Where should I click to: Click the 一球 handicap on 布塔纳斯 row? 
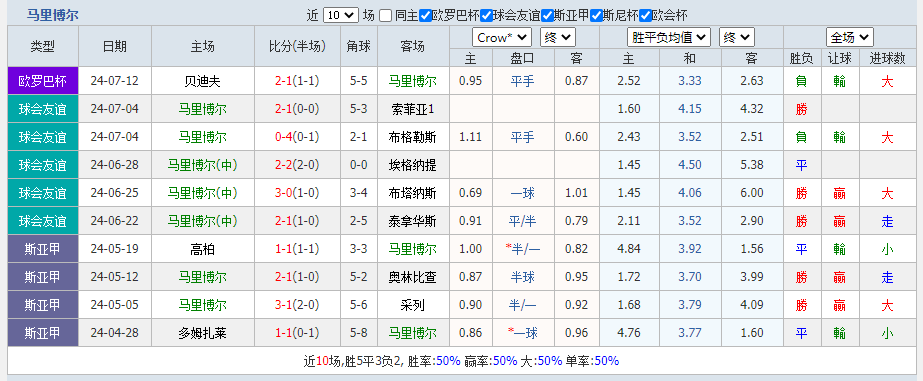coord(522,193)
